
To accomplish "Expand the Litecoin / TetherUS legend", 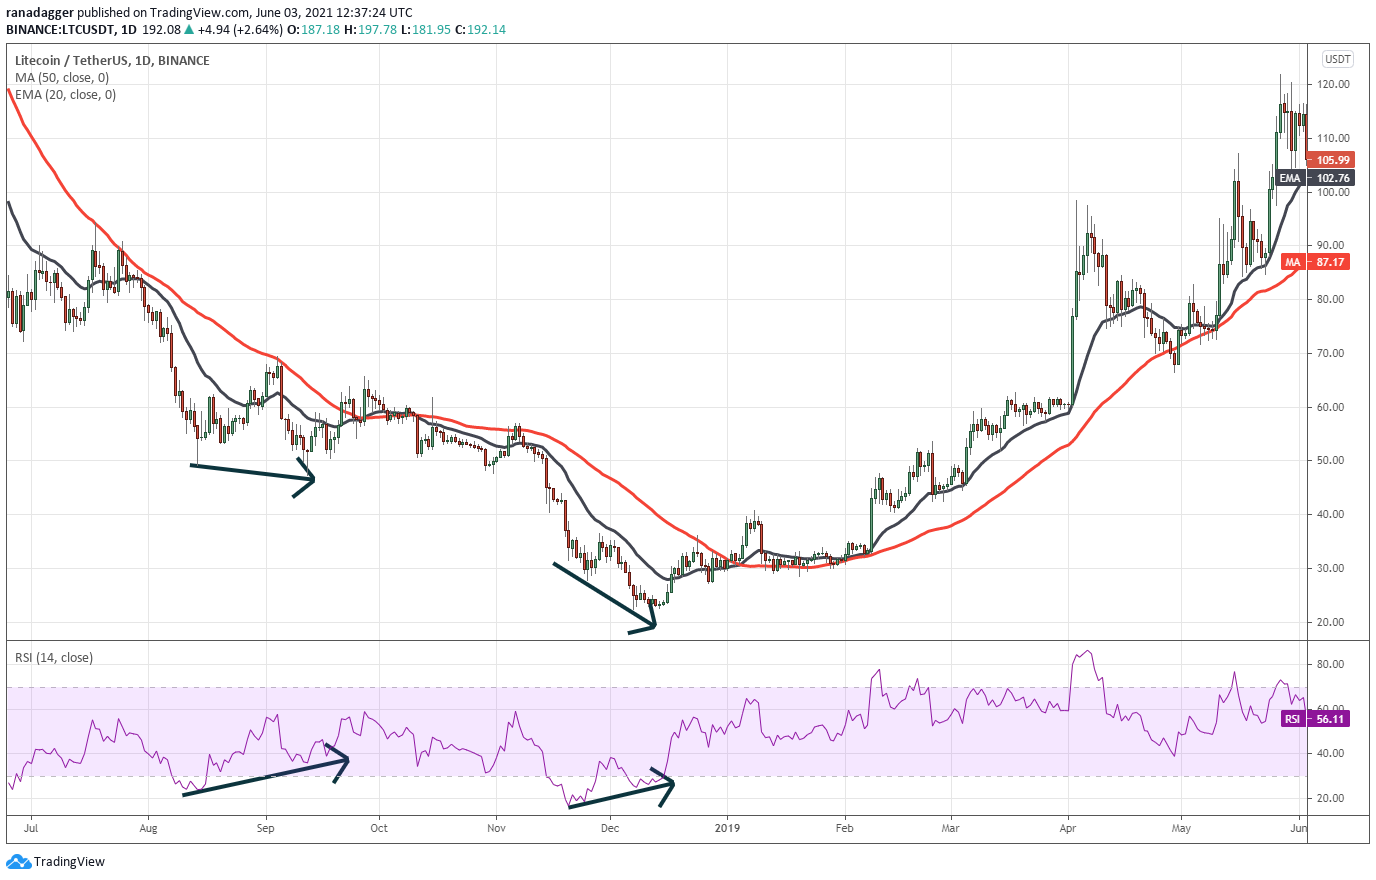I will (x=112, y=60).
